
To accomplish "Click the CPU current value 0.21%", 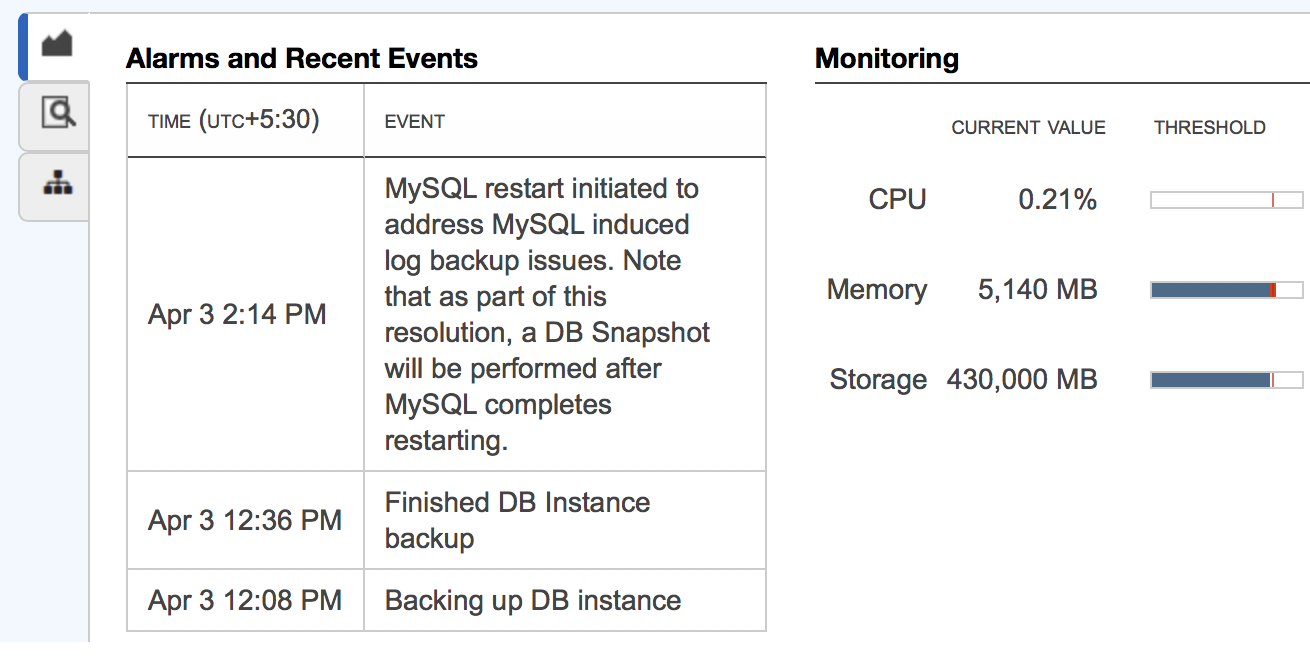I will point(1057,200).
